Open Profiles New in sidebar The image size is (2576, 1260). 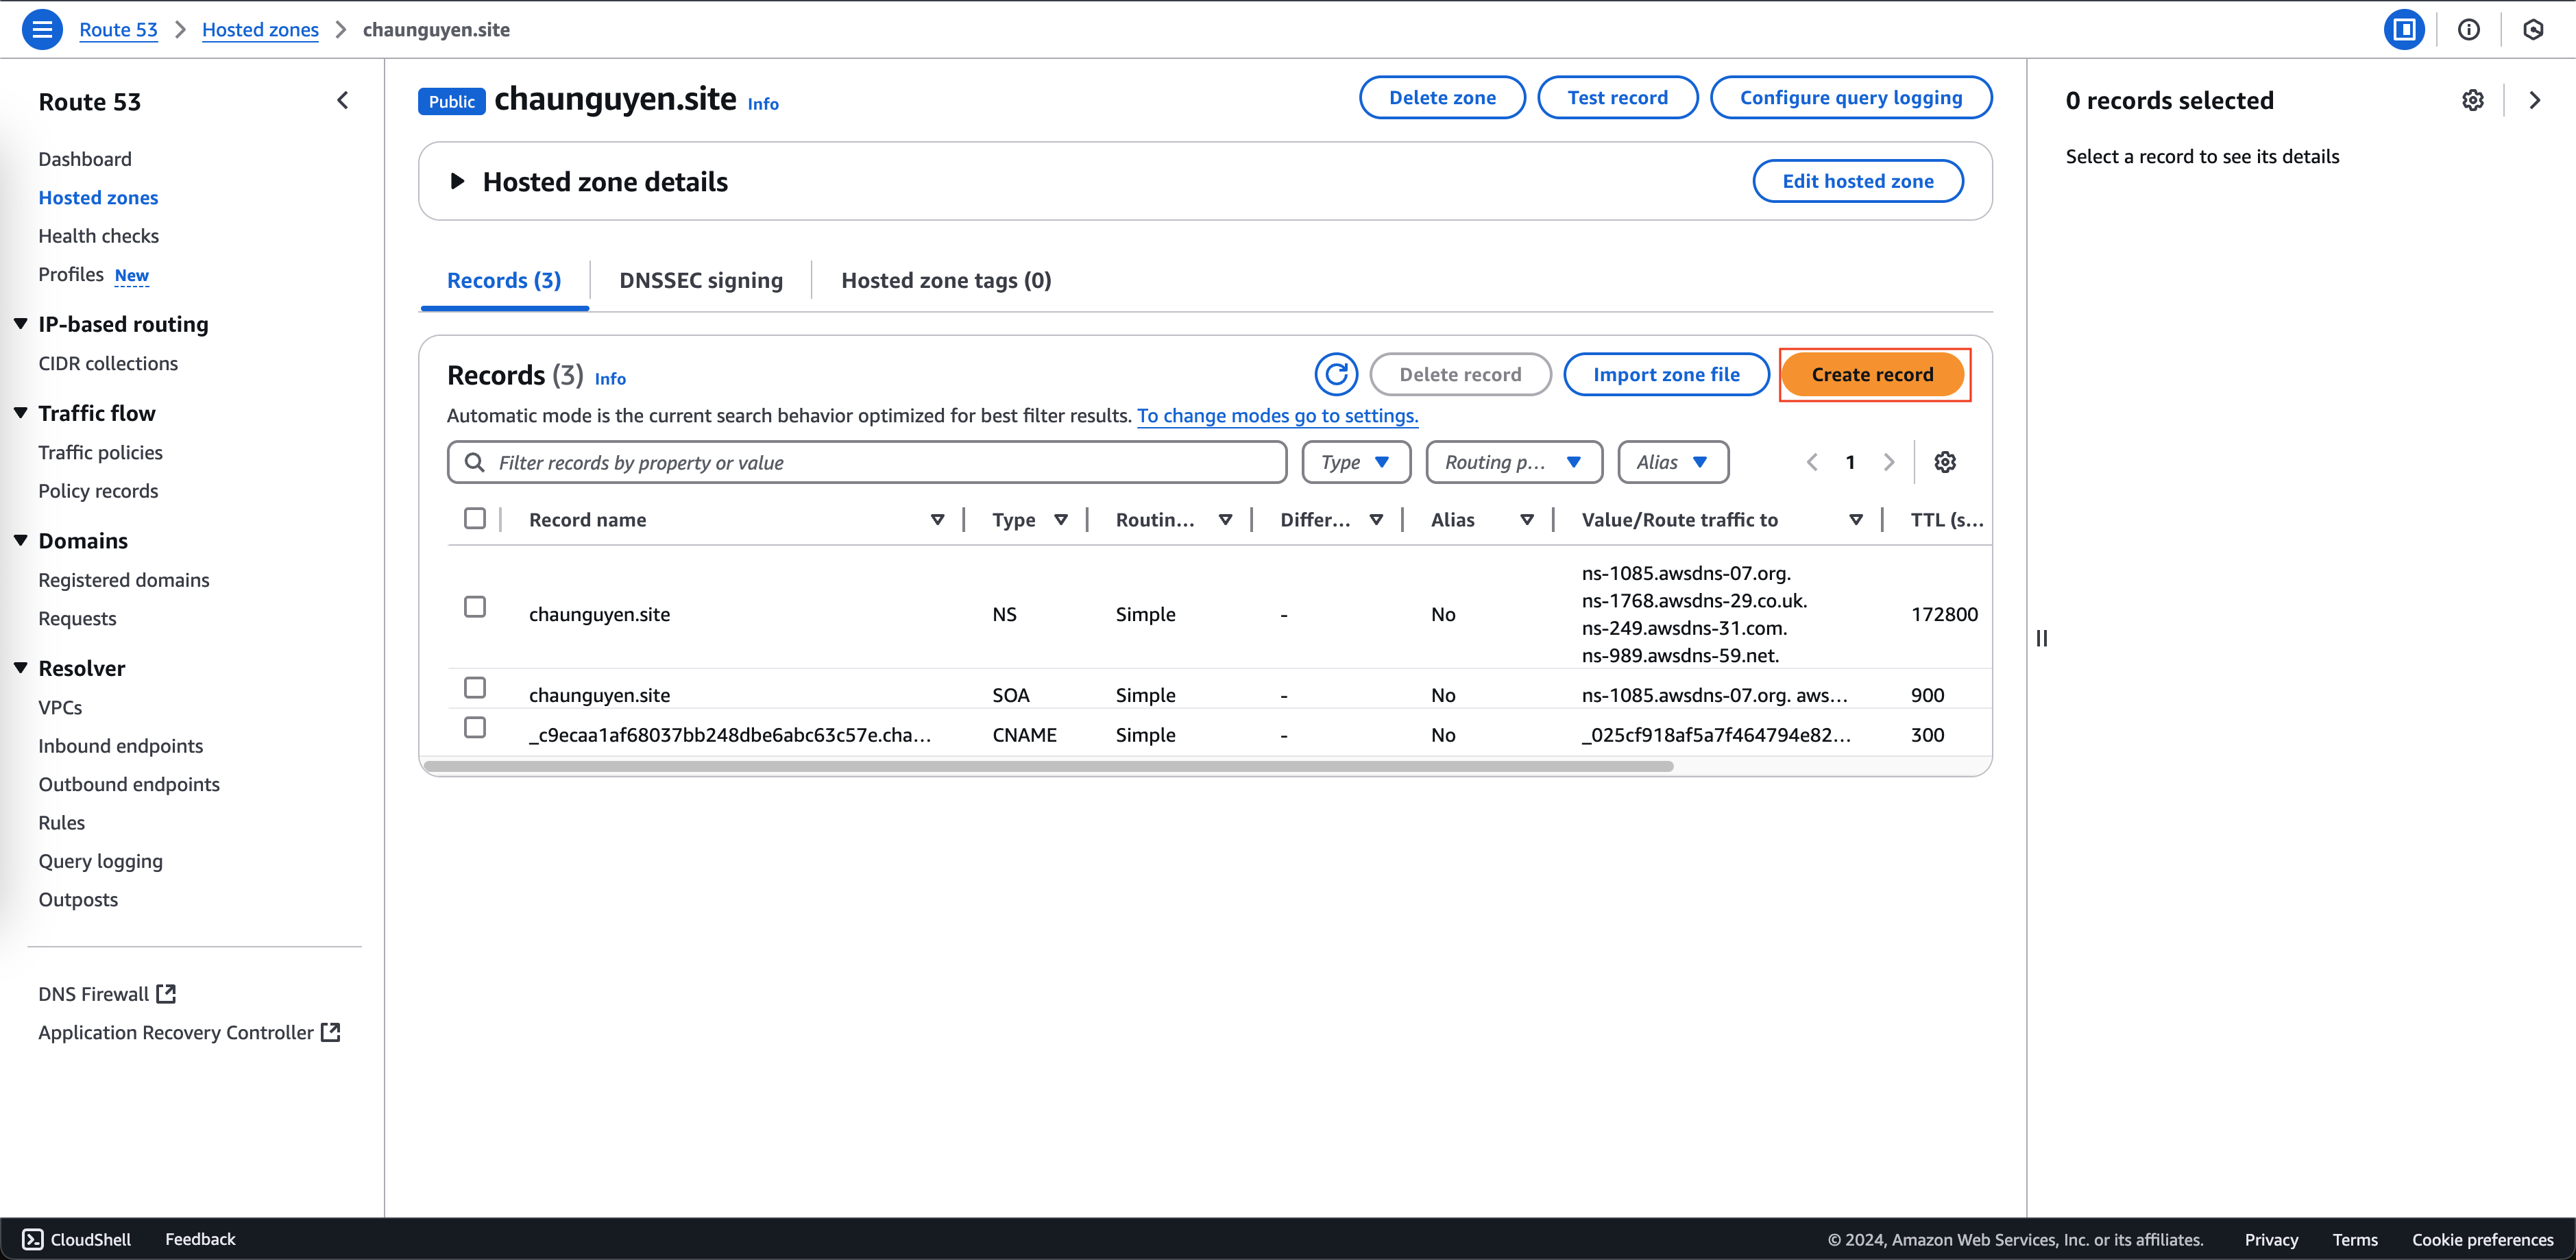coord(94,274)
